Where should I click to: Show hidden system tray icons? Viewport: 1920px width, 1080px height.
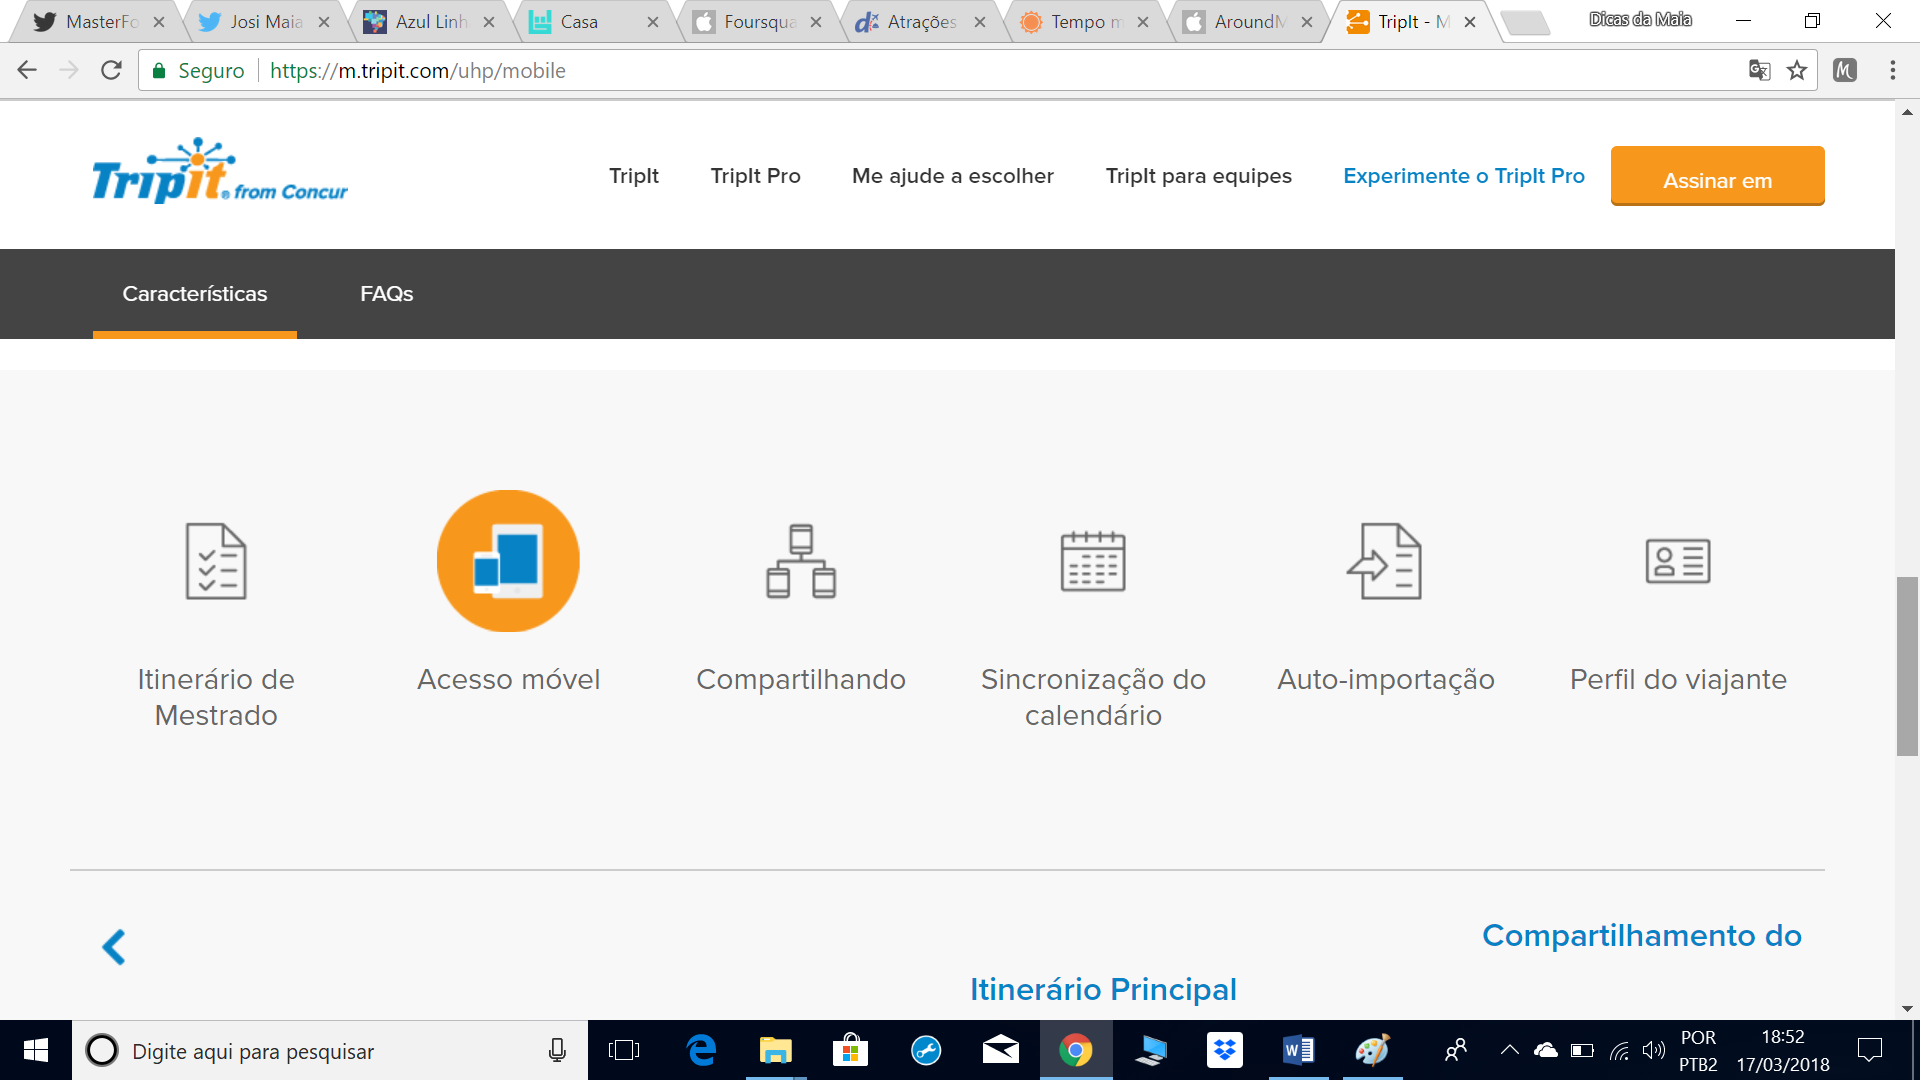1509,1050
